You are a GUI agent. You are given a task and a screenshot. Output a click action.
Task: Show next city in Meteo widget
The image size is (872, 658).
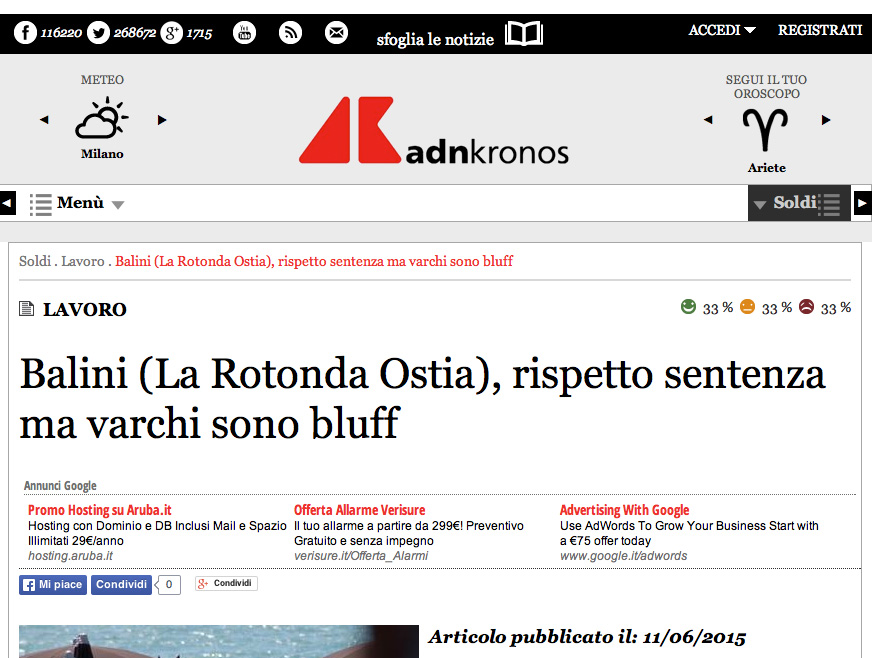coord(162,120)
